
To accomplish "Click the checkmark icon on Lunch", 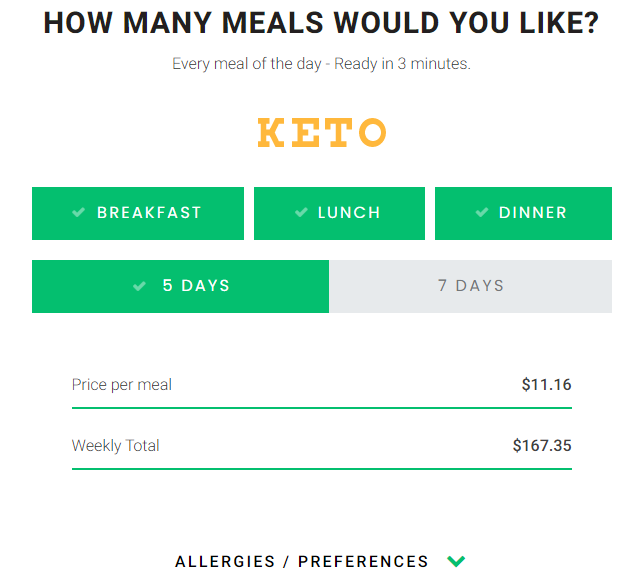I will [x=300, y=212].
